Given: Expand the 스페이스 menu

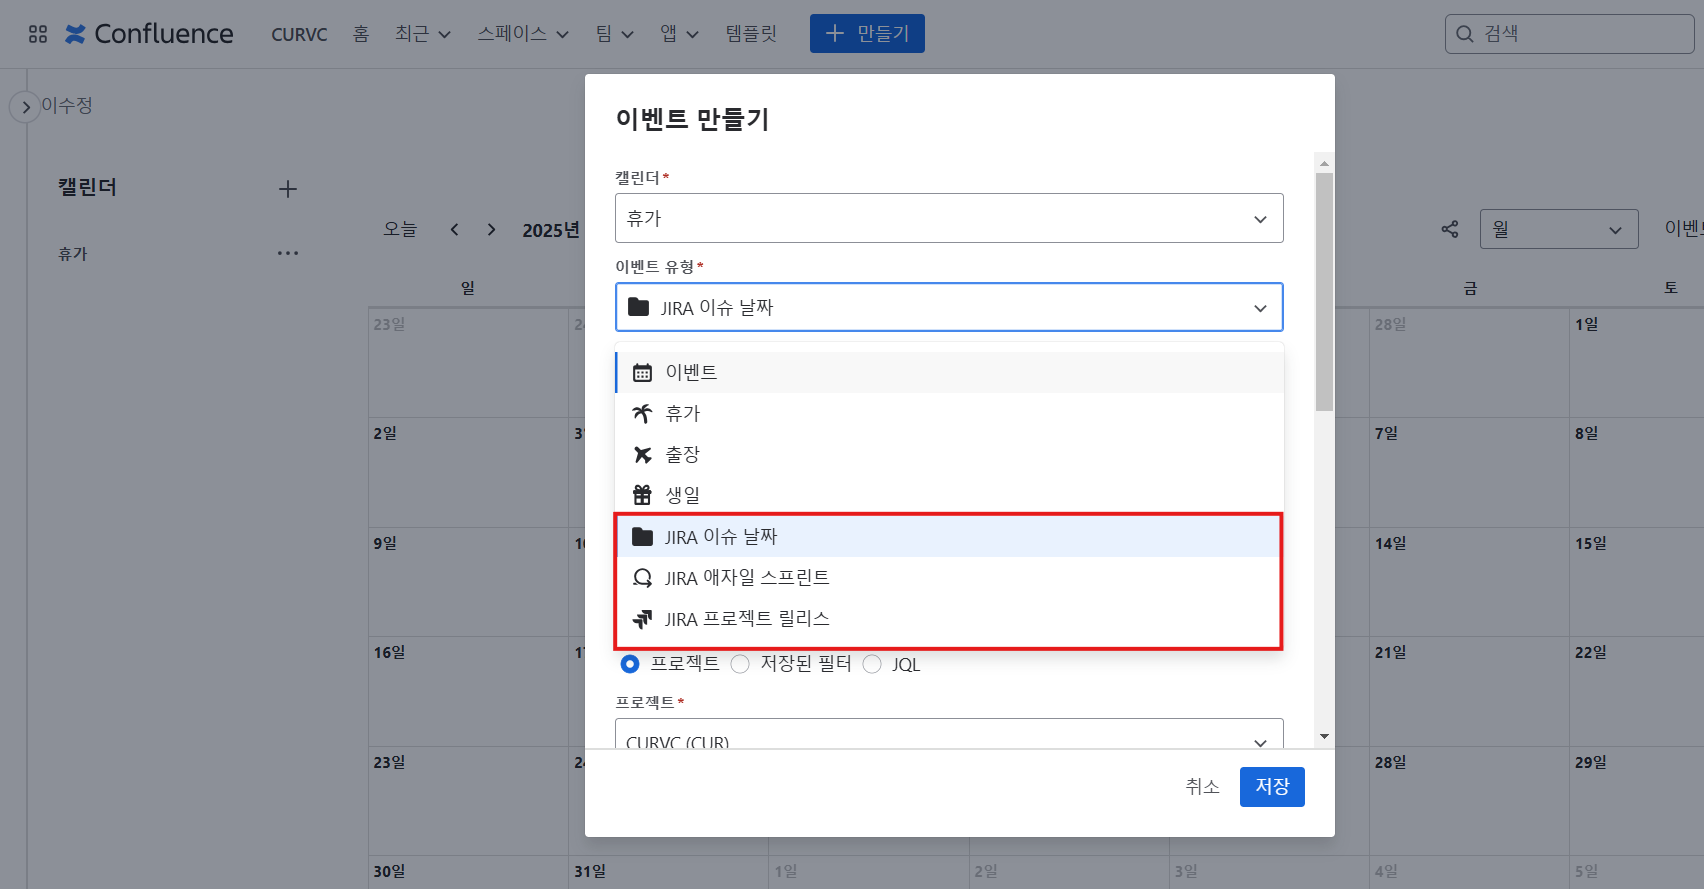Looking at the screenshot, I should 523,34.
